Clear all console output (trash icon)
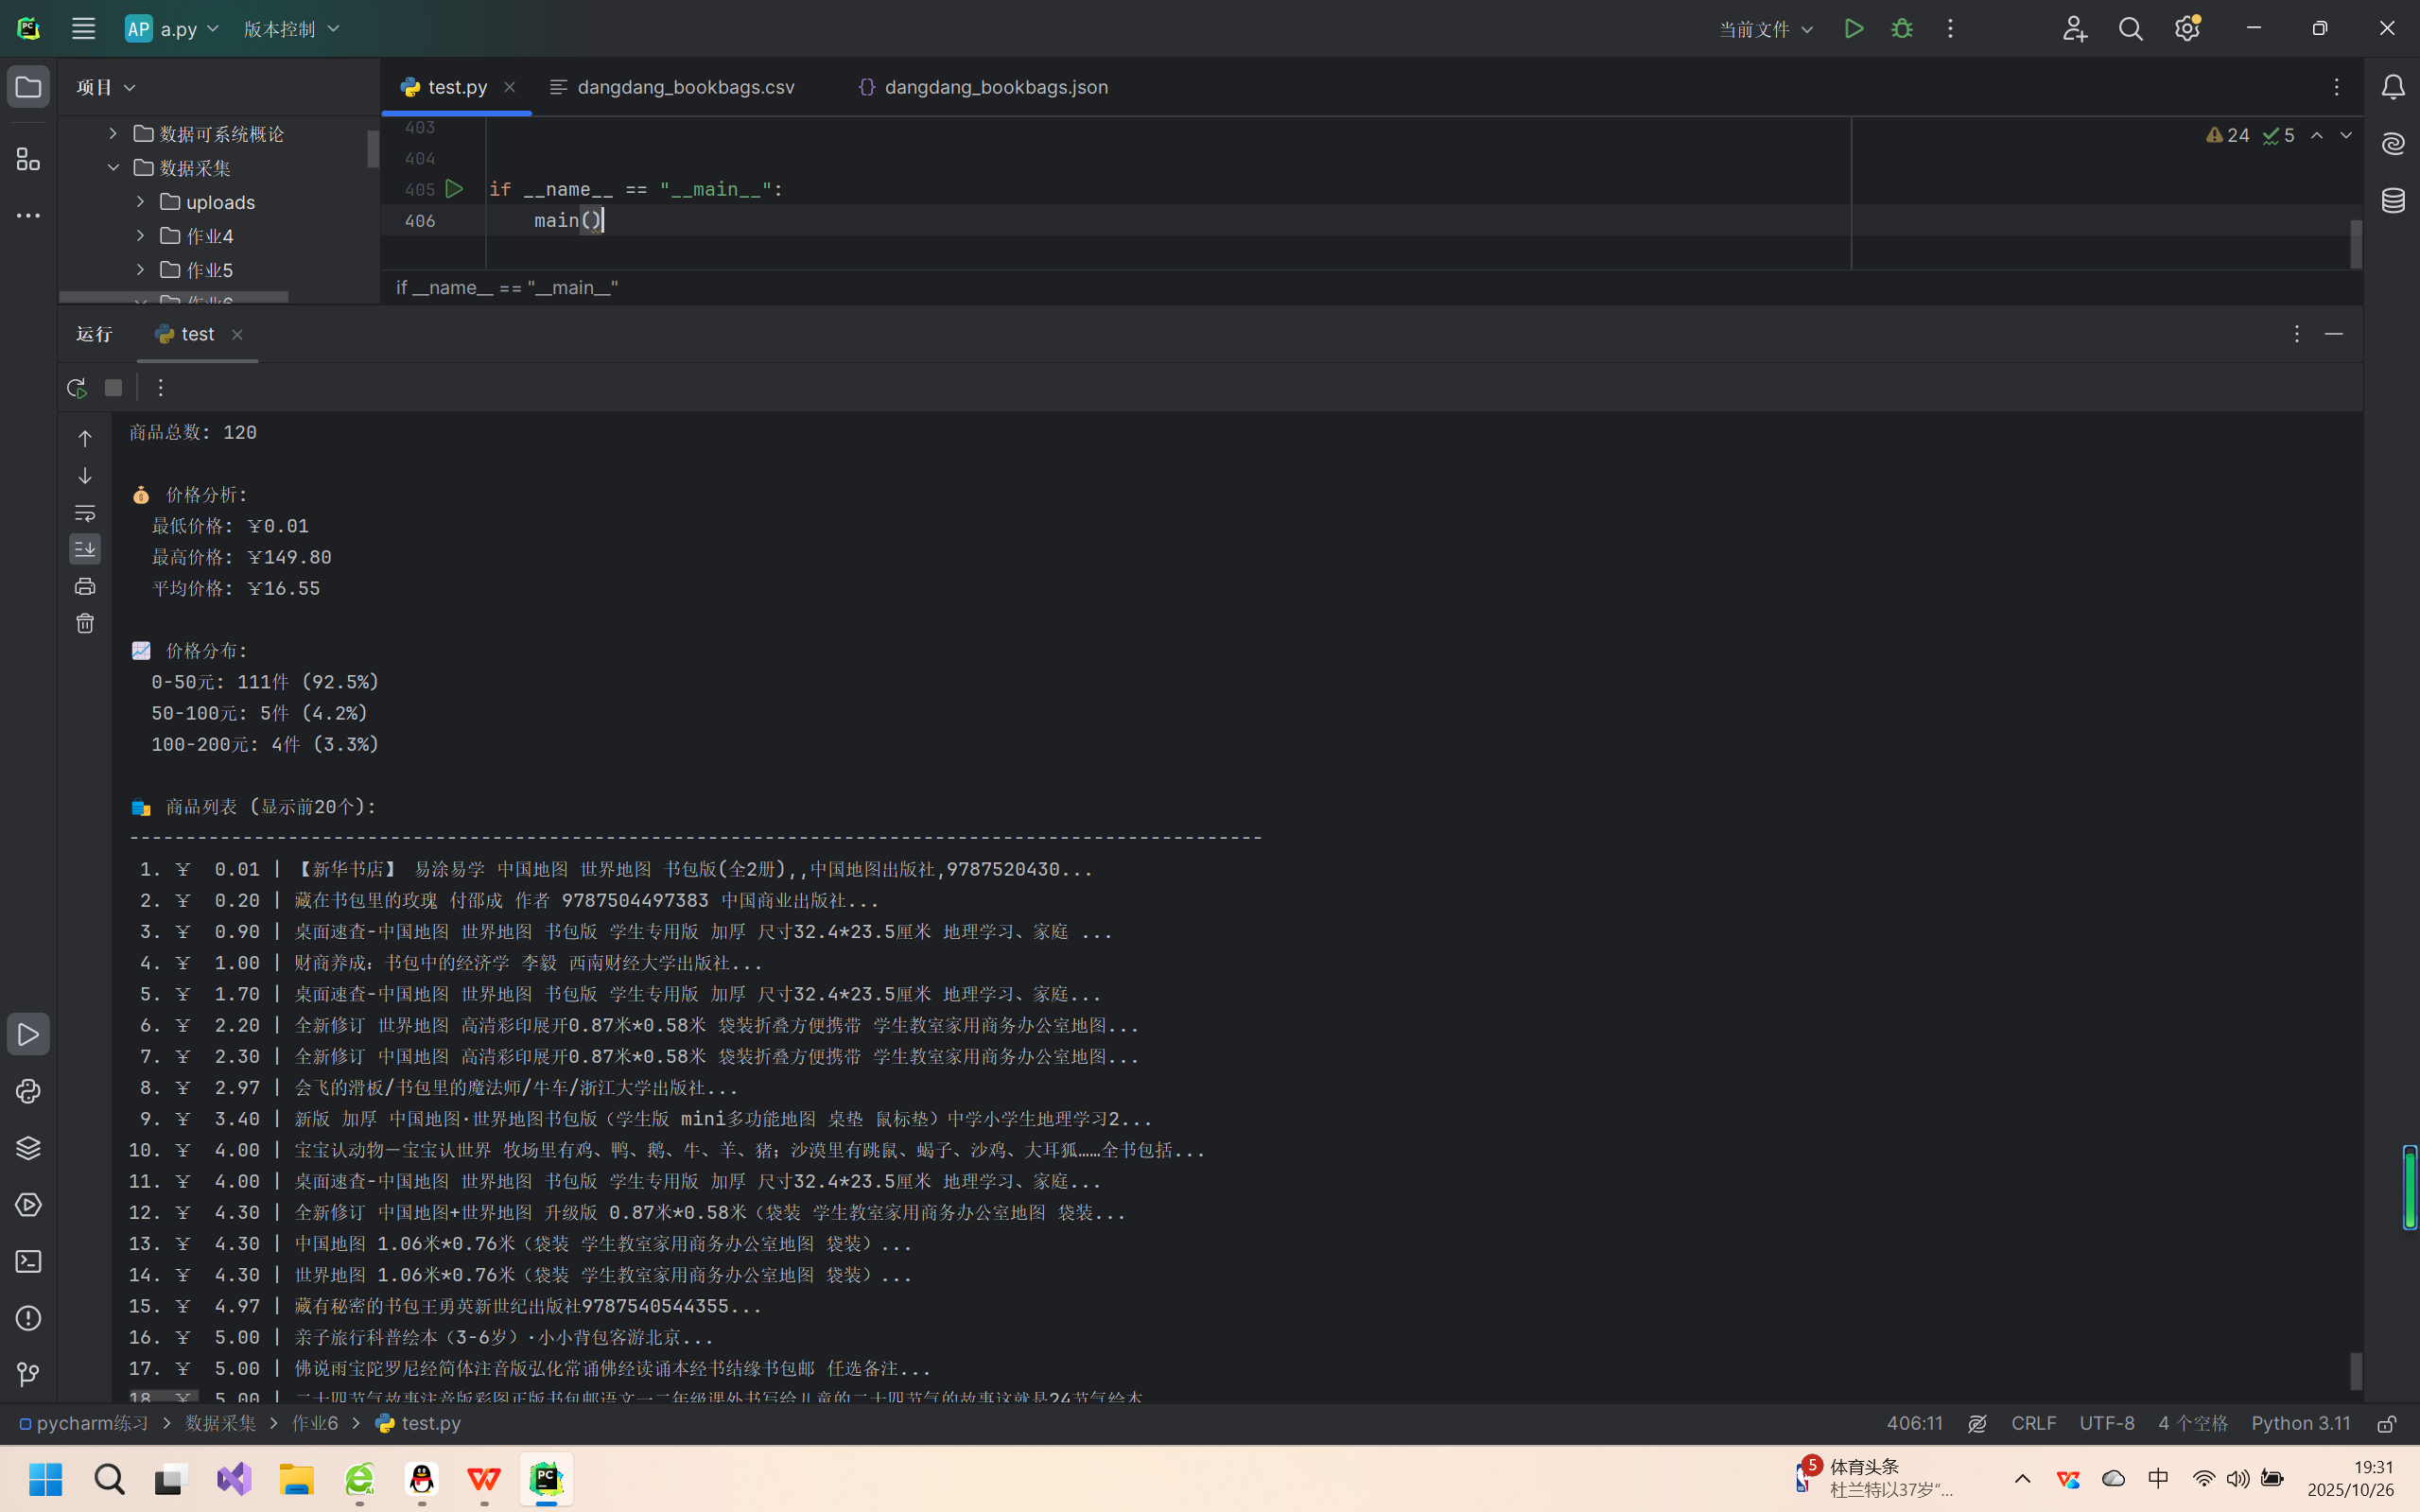 (x=85, y=624)
